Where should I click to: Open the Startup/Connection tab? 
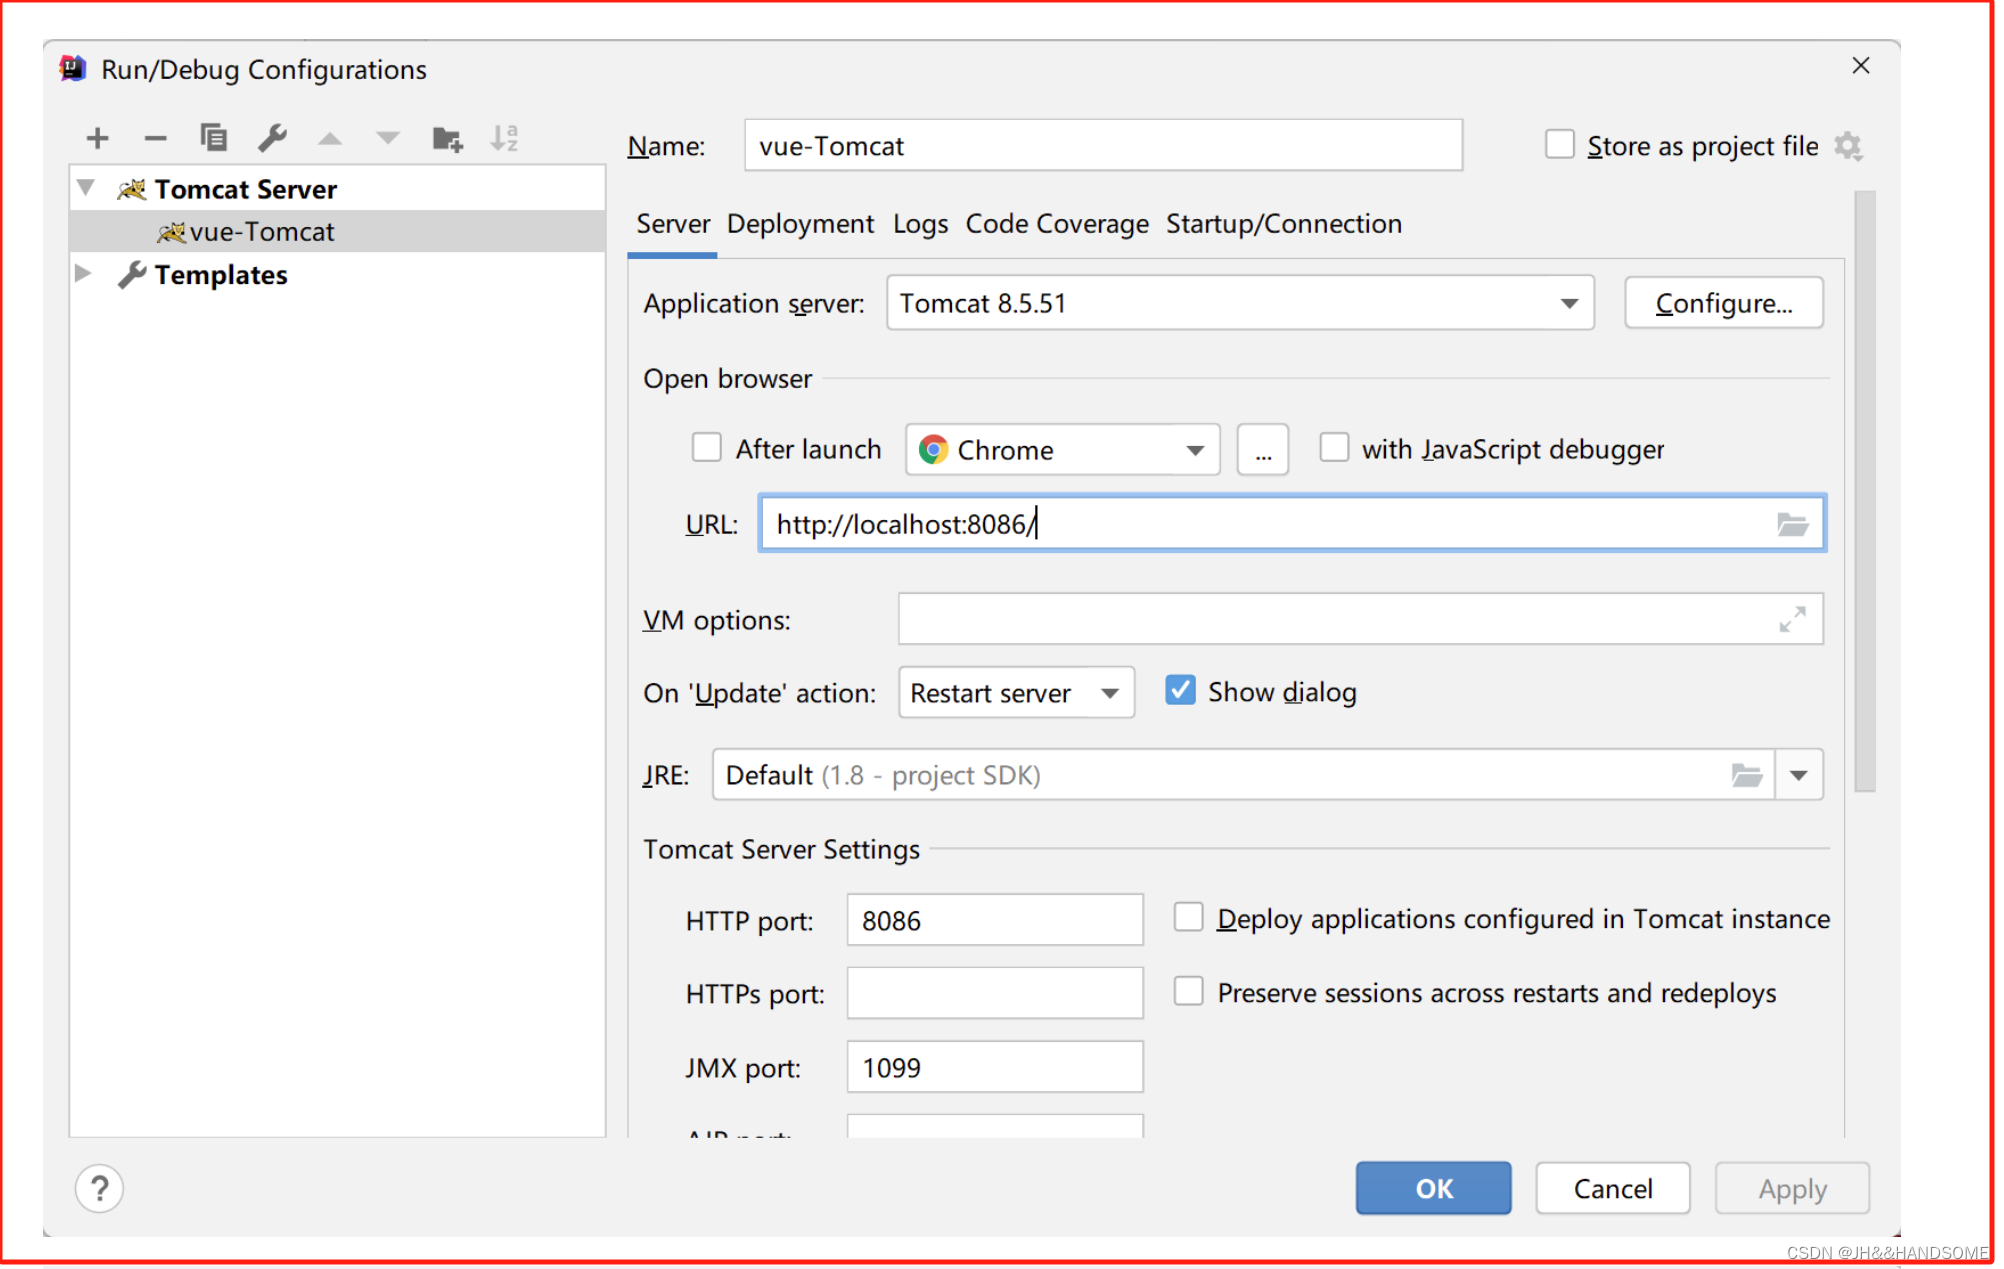pos(1284,224)
